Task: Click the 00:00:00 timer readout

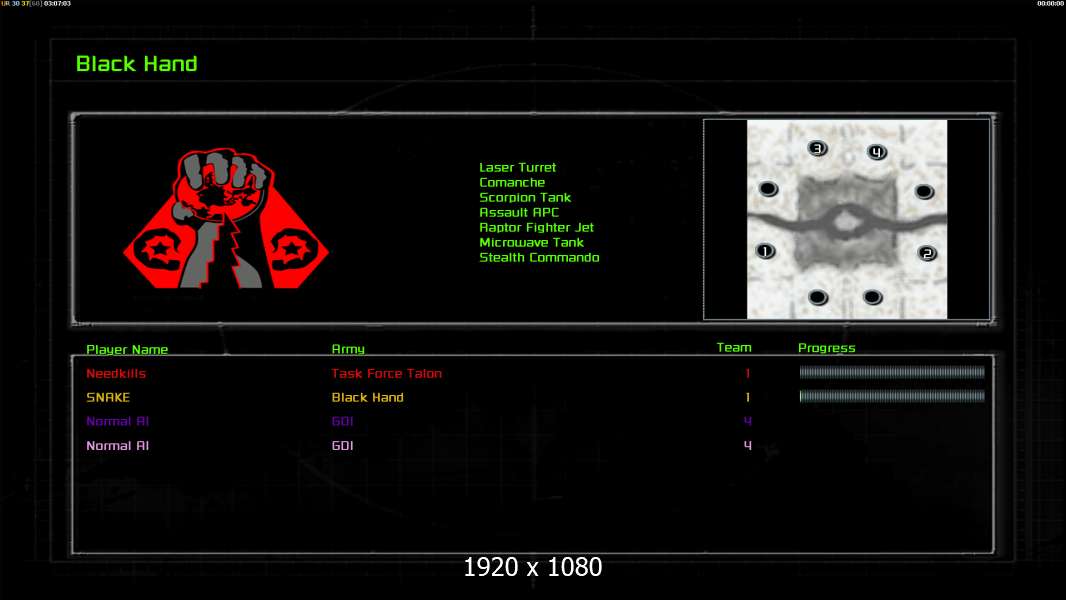Action: (x=1050, y=3)
